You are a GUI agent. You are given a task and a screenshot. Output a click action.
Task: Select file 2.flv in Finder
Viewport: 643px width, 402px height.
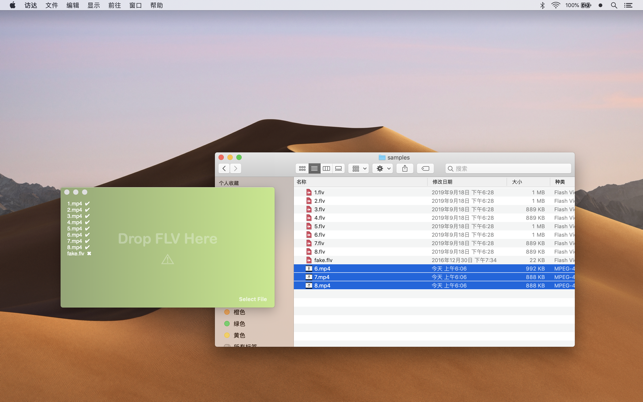coord(434,201)
